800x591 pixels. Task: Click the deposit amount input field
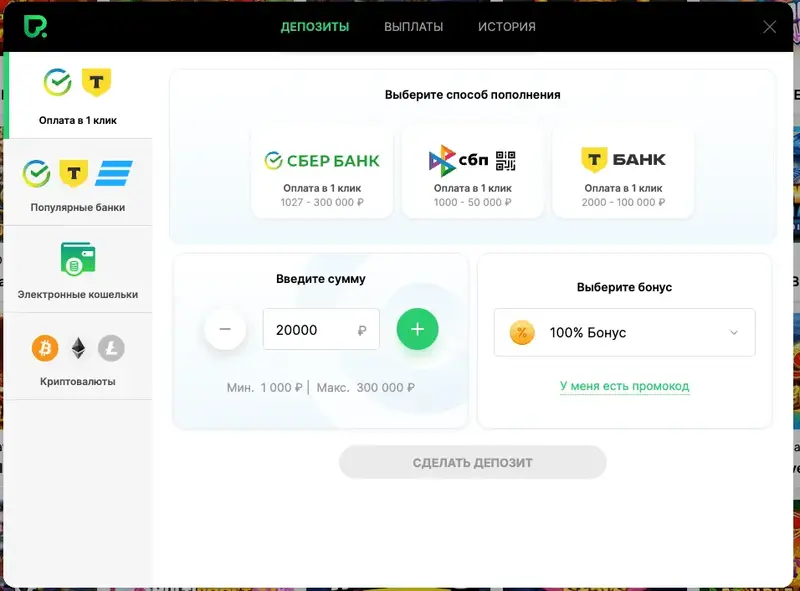(312, 330)
